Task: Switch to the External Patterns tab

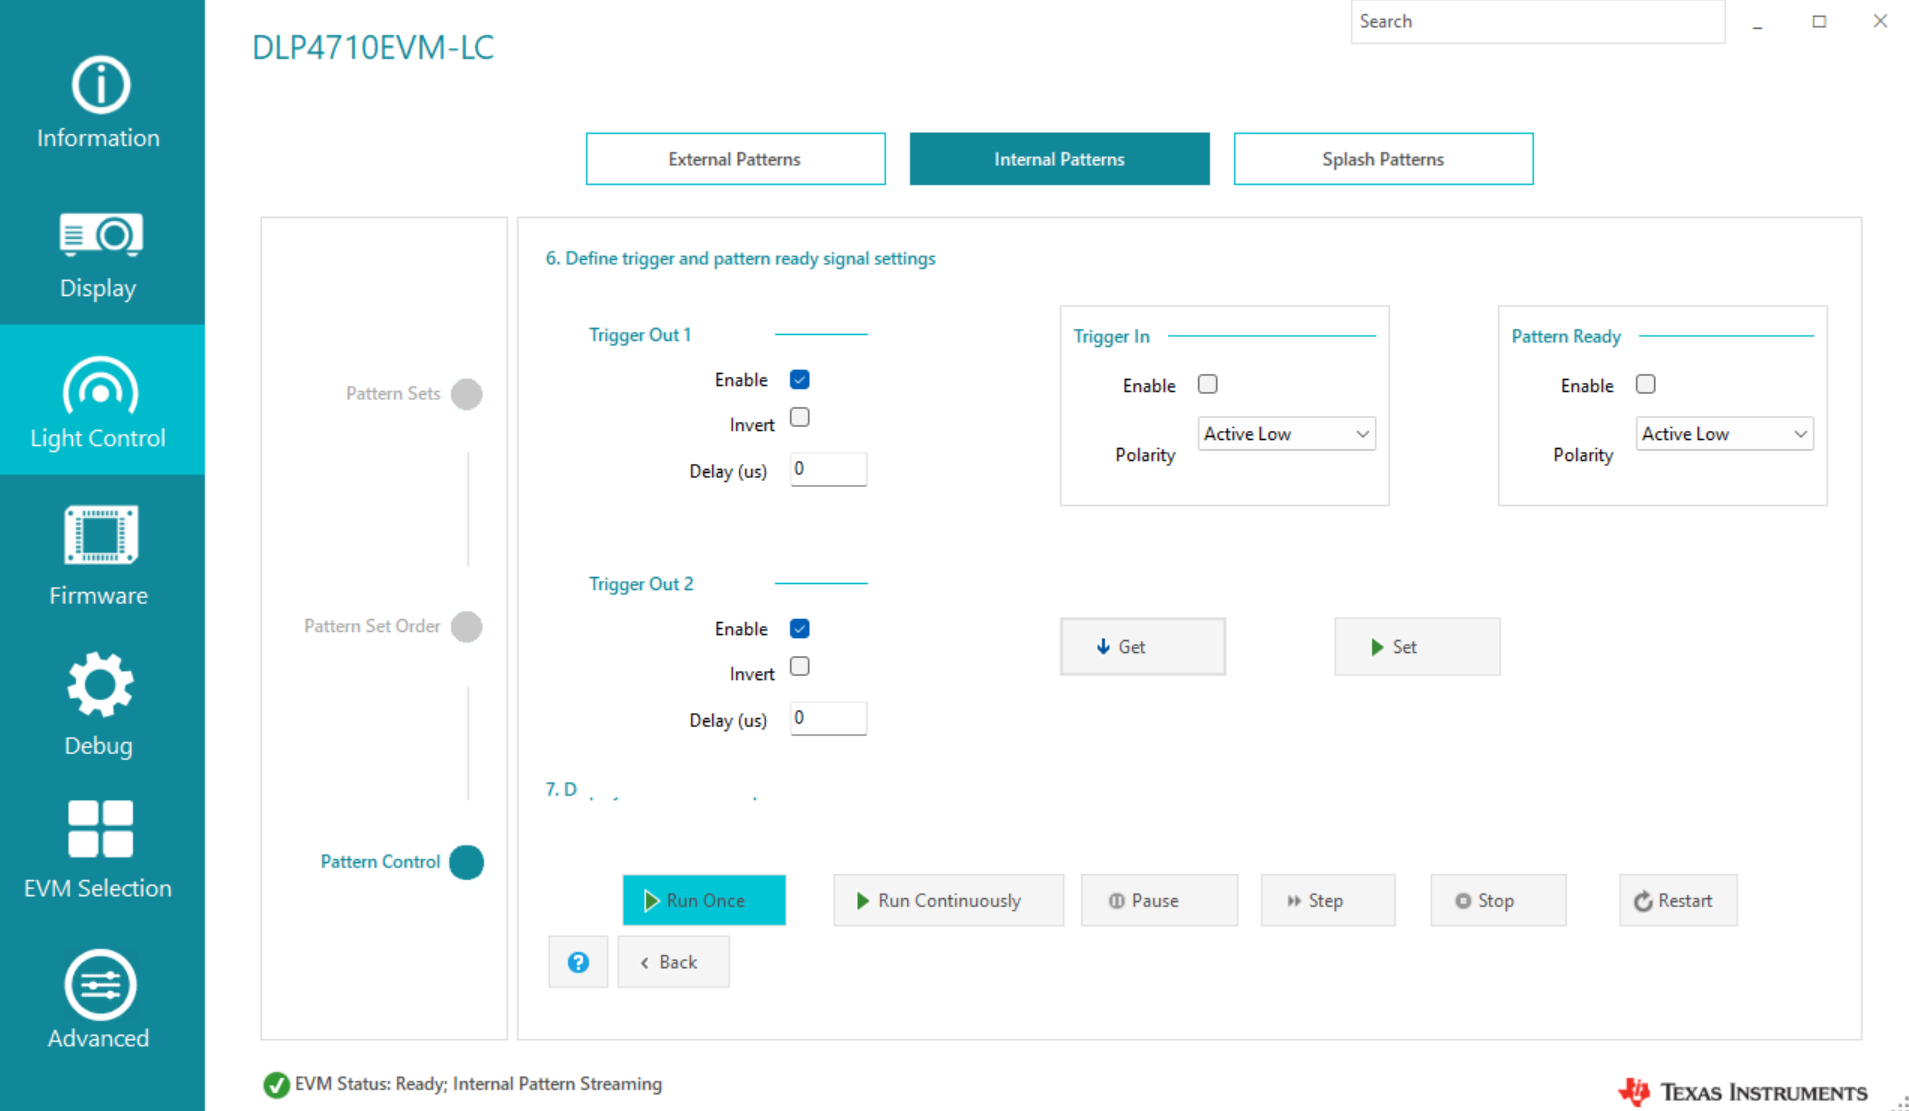Action: tap(735, 159)
